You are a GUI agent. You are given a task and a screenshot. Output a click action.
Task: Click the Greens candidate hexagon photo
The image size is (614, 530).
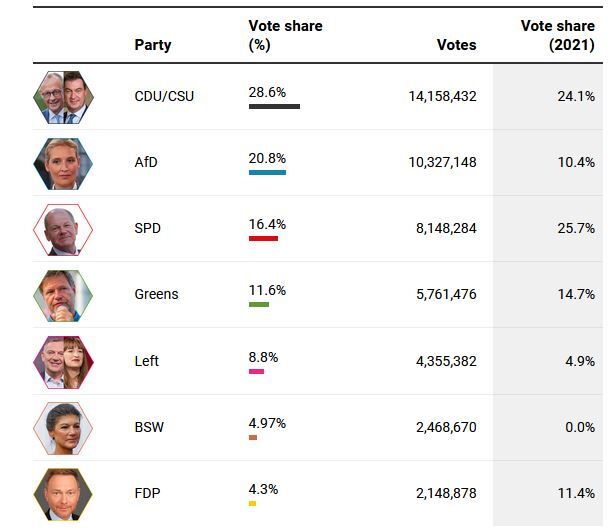pyautogui.click(x=63, y=295)
